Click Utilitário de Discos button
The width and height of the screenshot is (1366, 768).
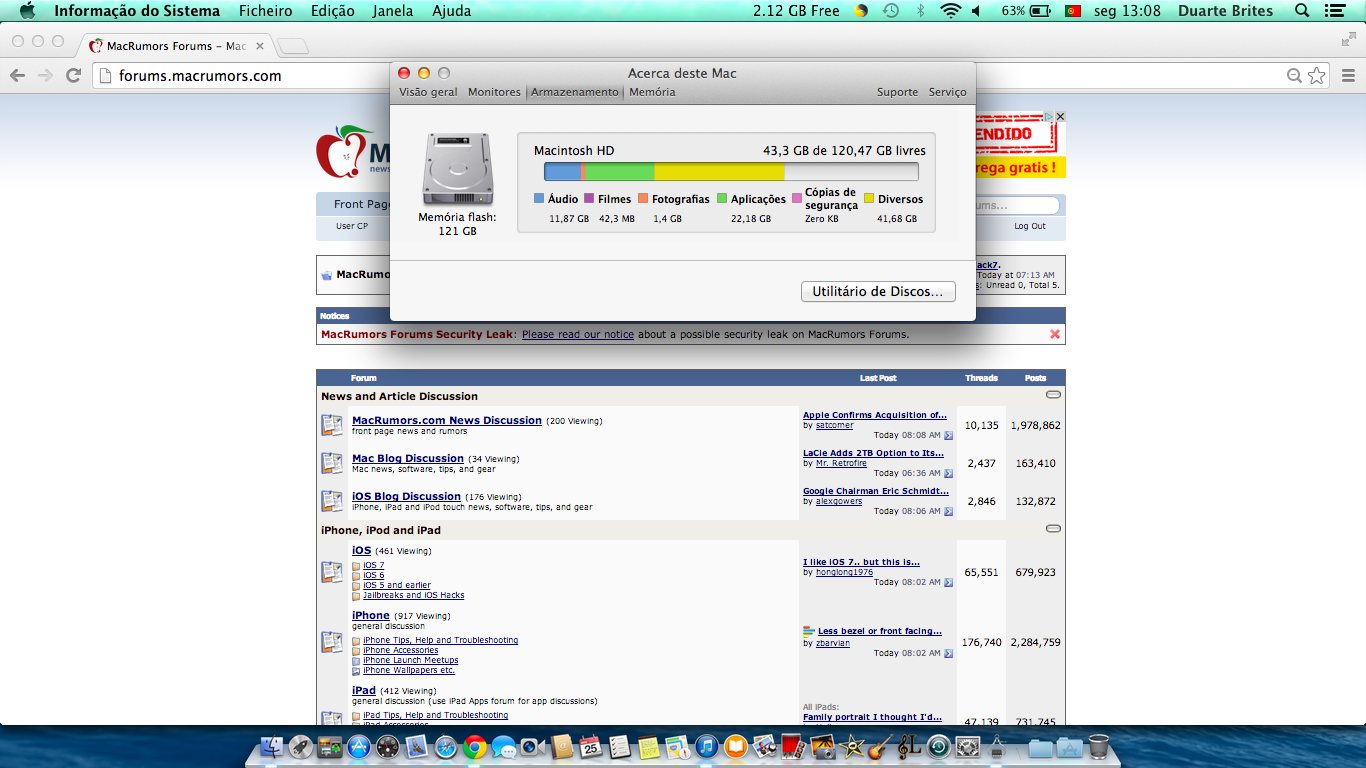tap(878, 292)
